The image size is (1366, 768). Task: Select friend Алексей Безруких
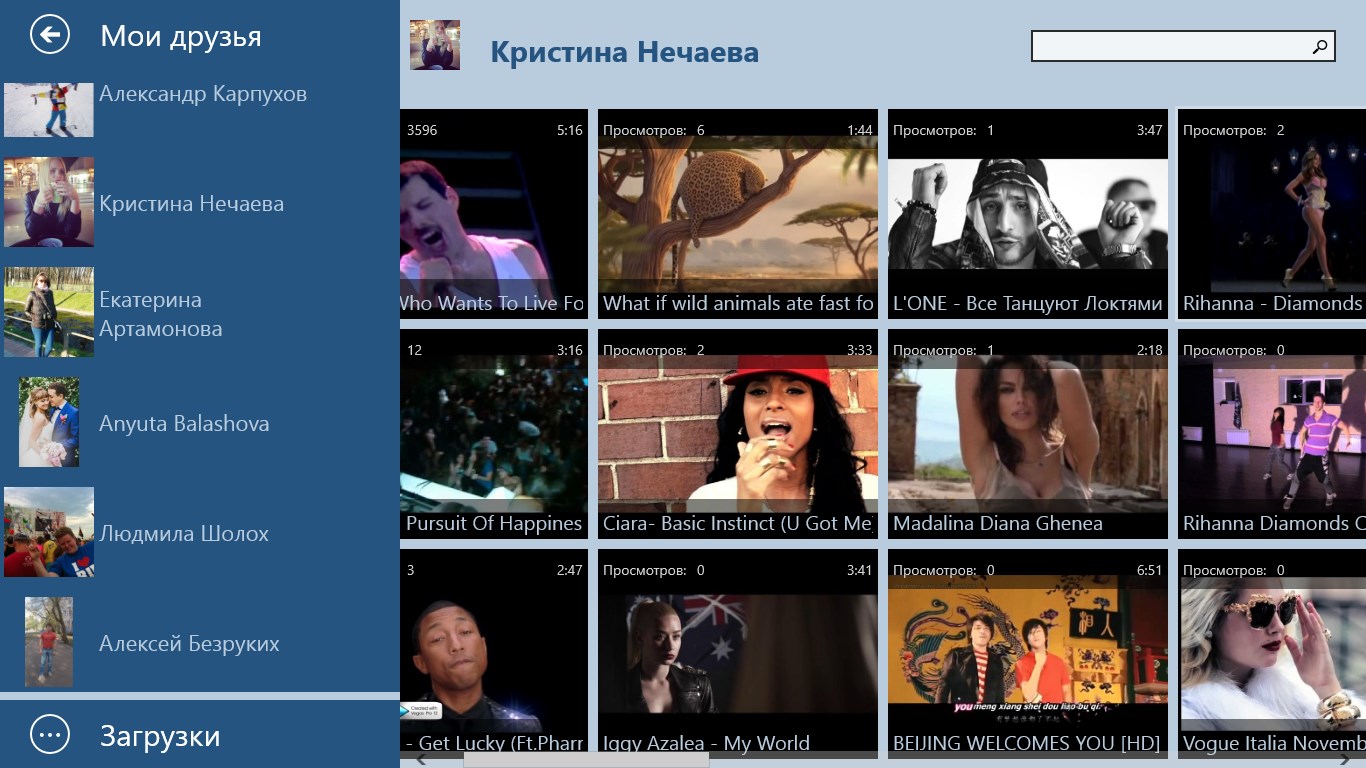[x=200, y=642]
